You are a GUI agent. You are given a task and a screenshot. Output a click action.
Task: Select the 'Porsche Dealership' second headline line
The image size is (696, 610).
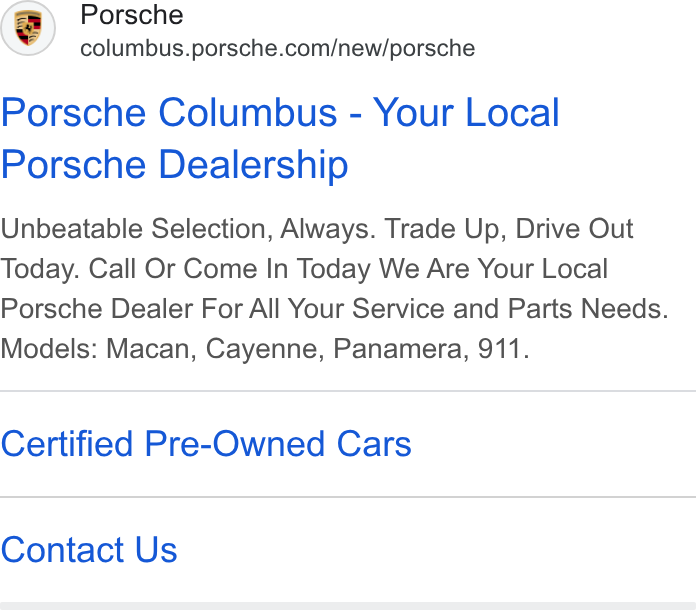click(x=174, y=164)
